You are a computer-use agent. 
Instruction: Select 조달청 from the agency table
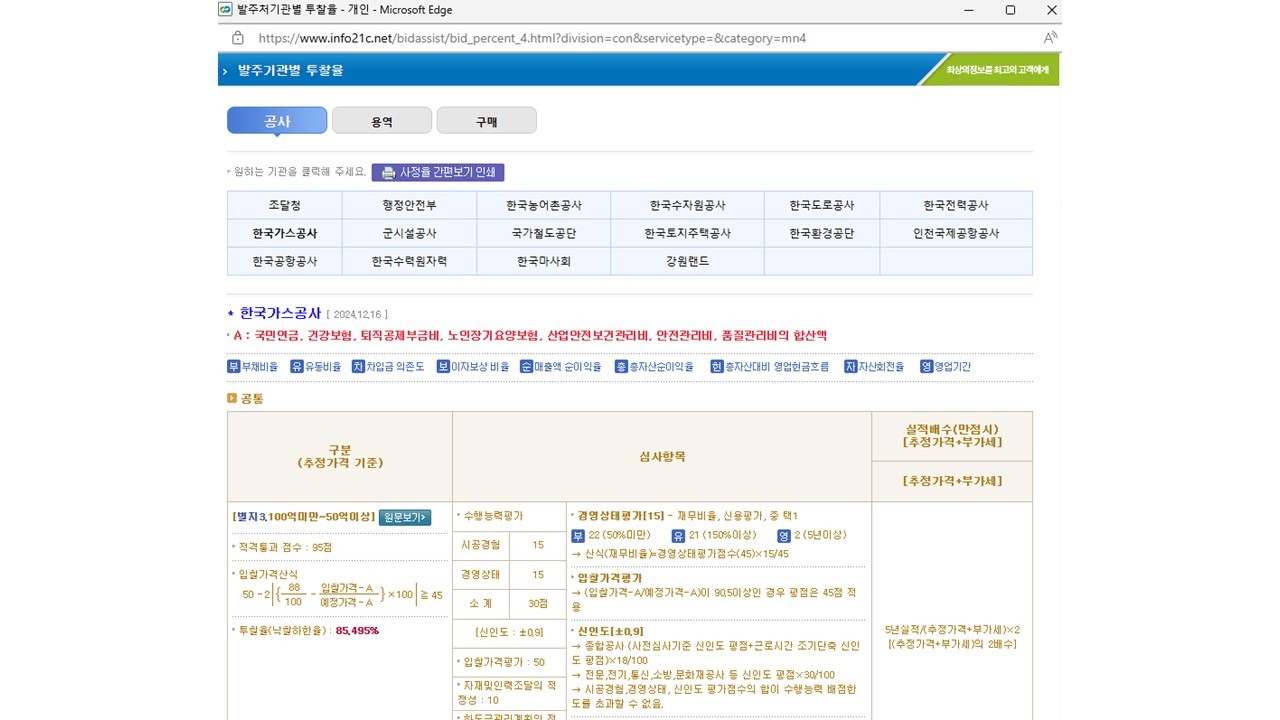pos(284,205)
